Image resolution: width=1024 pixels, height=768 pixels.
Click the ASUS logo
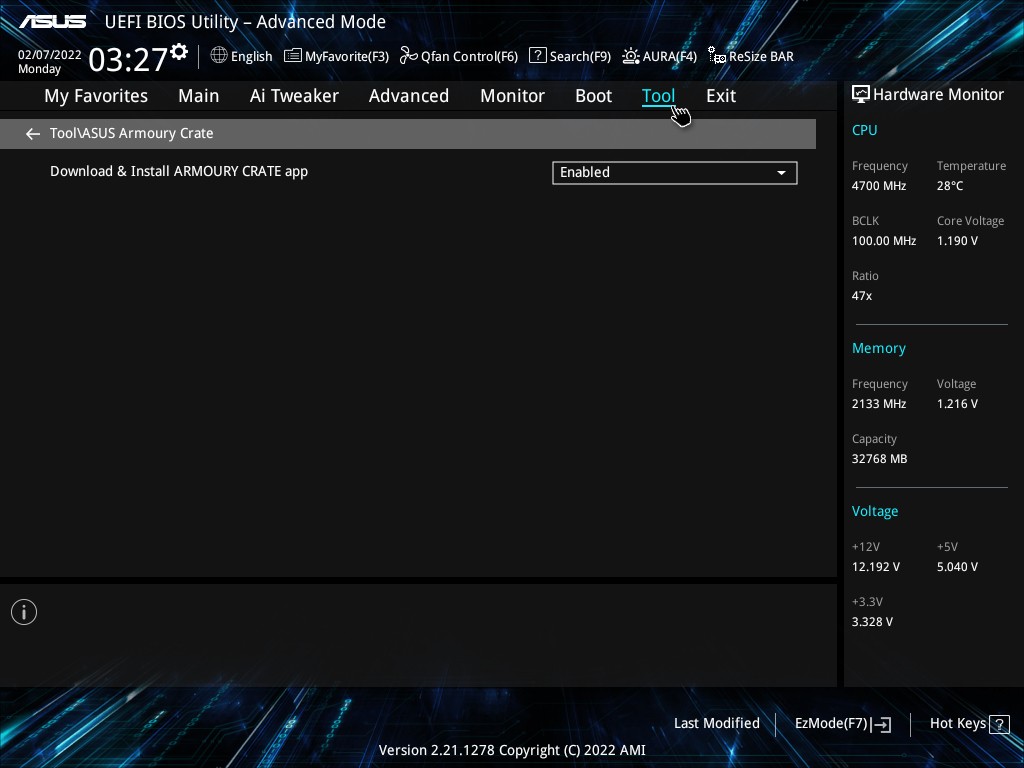(52, 22)
